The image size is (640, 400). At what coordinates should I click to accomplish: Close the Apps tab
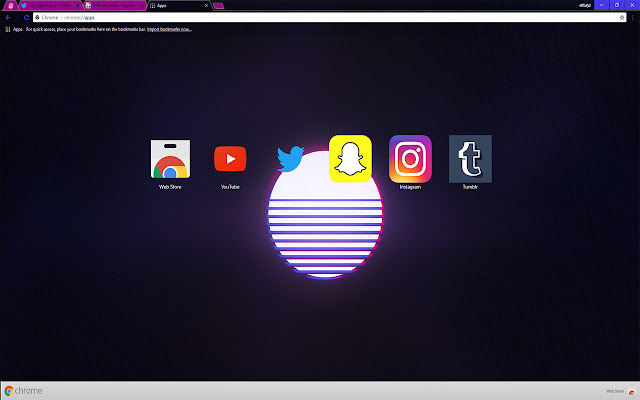click(x=206, y=6)
